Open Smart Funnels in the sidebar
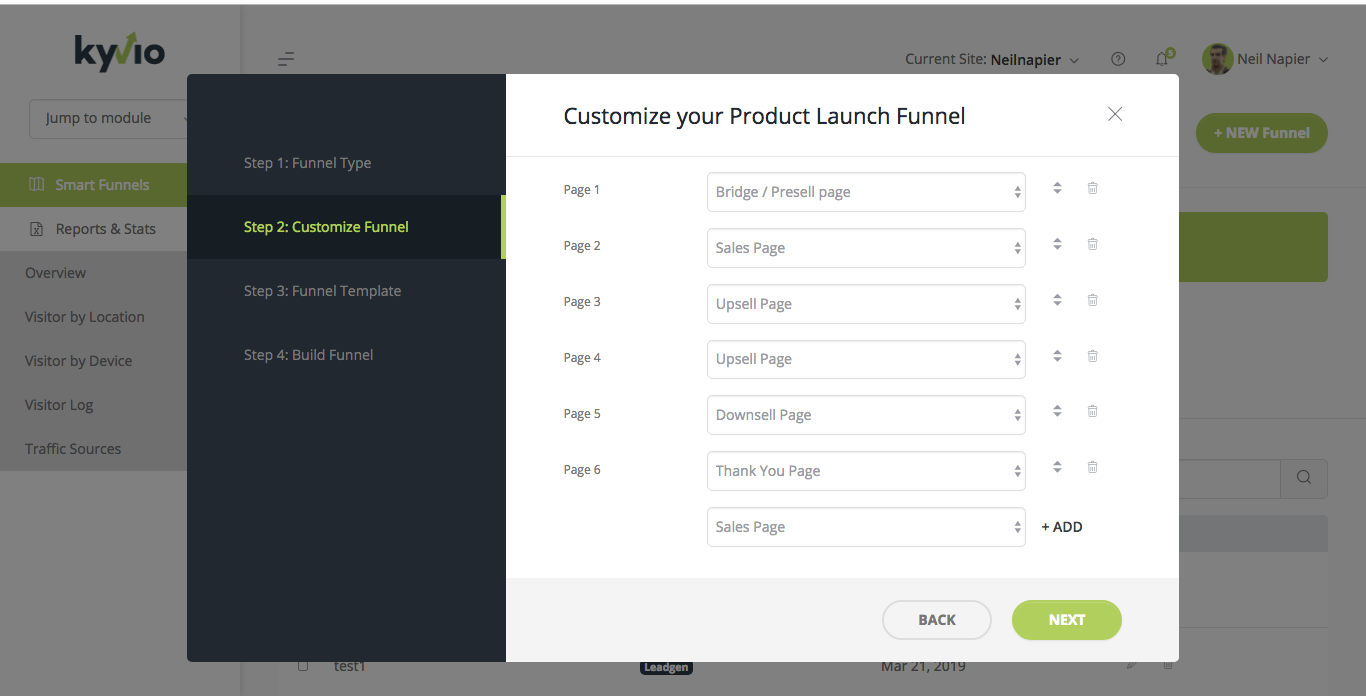The width and height of the screenshot is (1366, 696). coord(93,185)
